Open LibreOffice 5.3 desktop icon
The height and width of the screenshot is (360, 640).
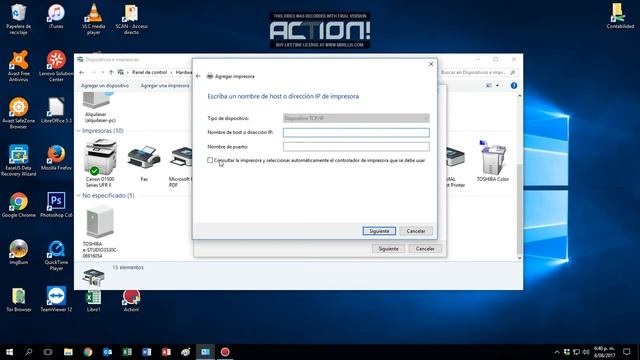click(56, 110)
